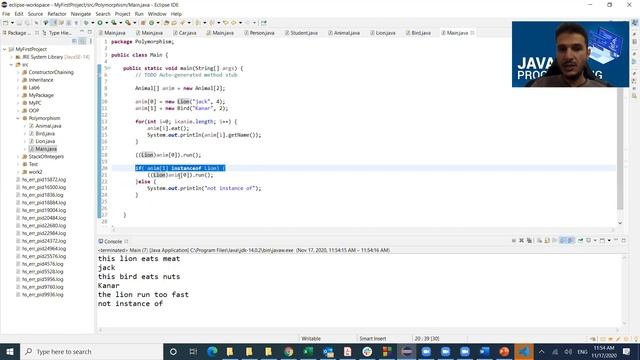The image size is (640, 360).
Task: Switch to the Person.java editor tab
Action: [x=259, y=33]
